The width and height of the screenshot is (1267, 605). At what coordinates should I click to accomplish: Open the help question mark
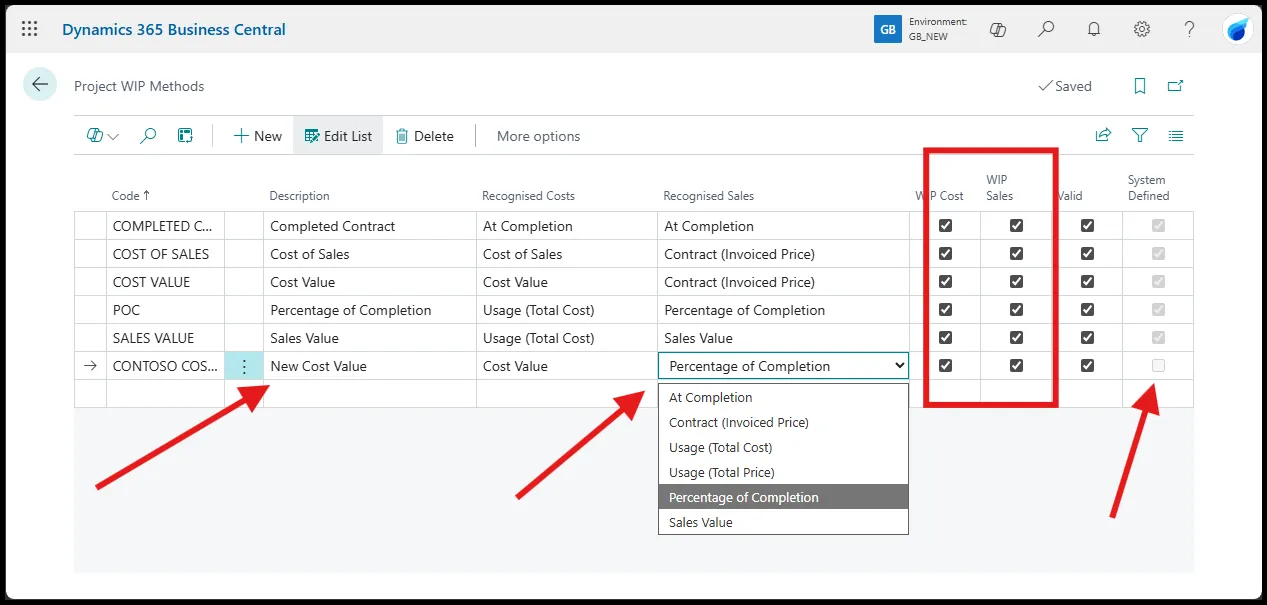pos(1190,29)
